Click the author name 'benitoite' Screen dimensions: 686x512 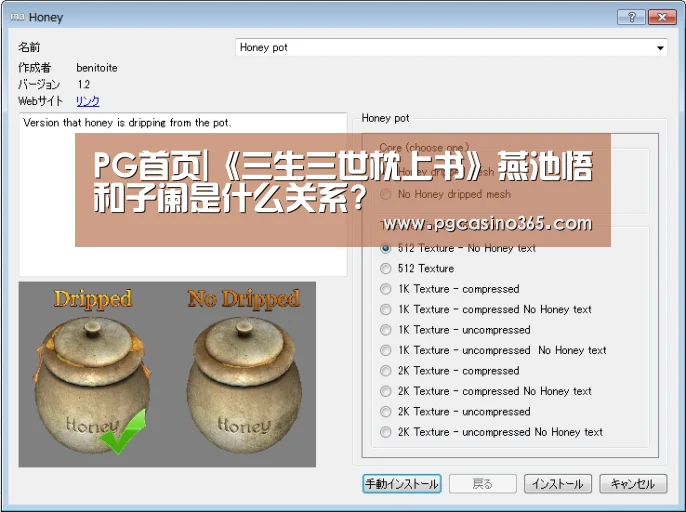point(97,68)
